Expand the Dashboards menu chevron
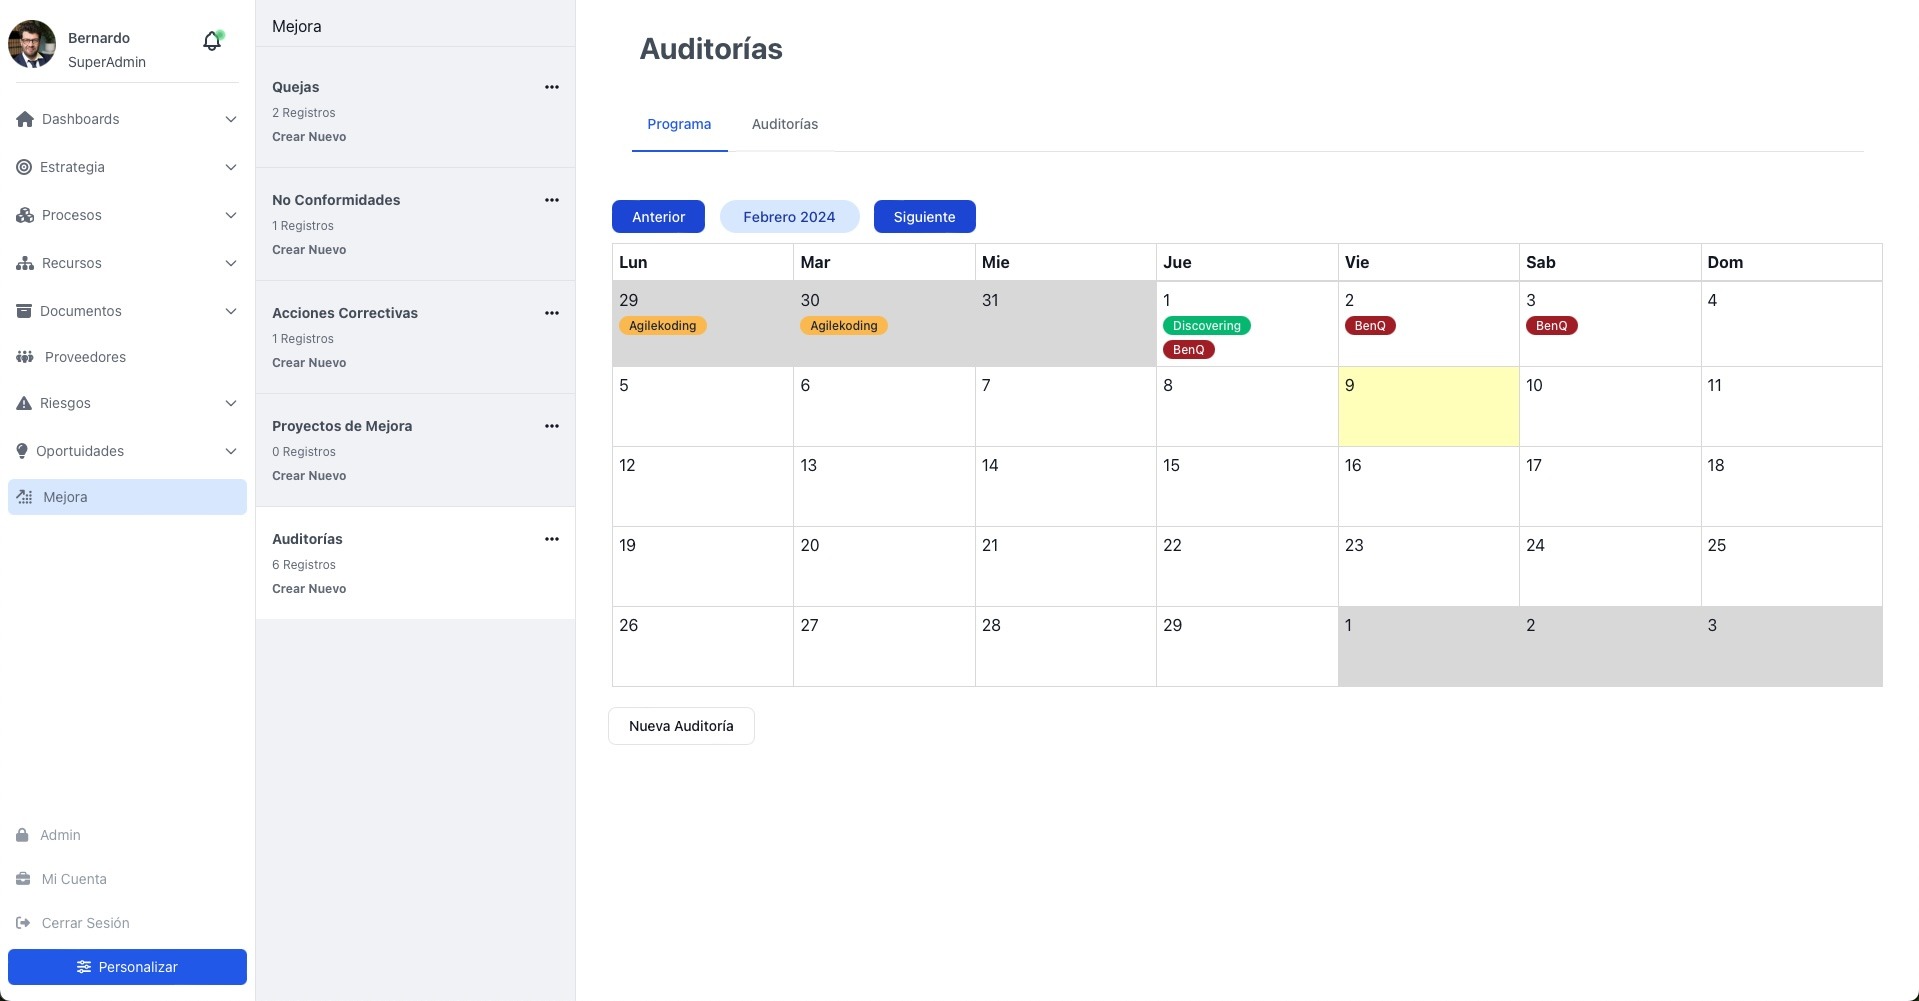 [231, 119]
